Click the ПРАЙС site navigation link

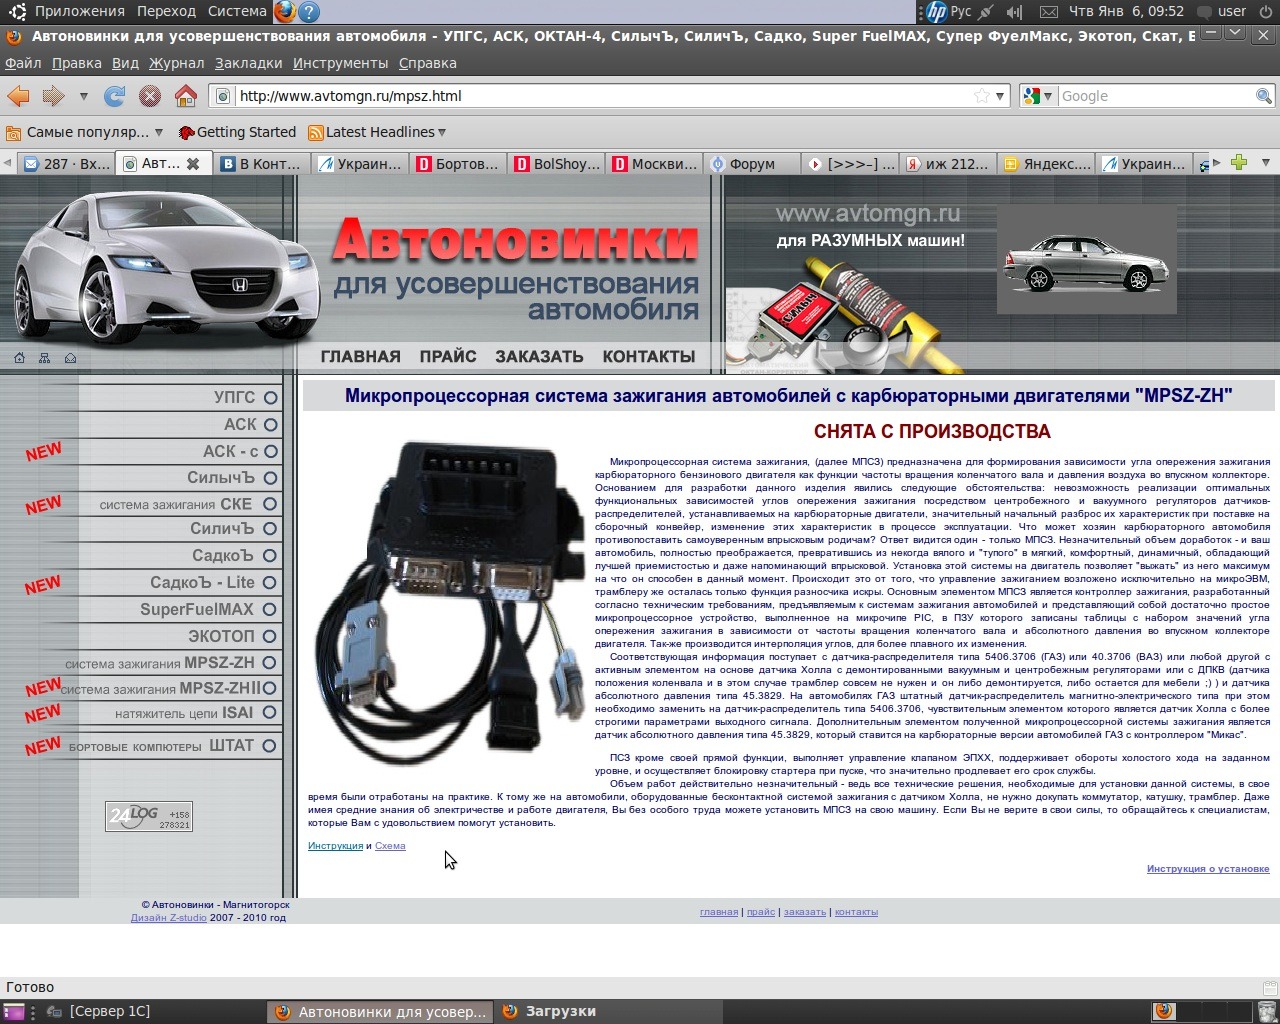click(448, 357)
